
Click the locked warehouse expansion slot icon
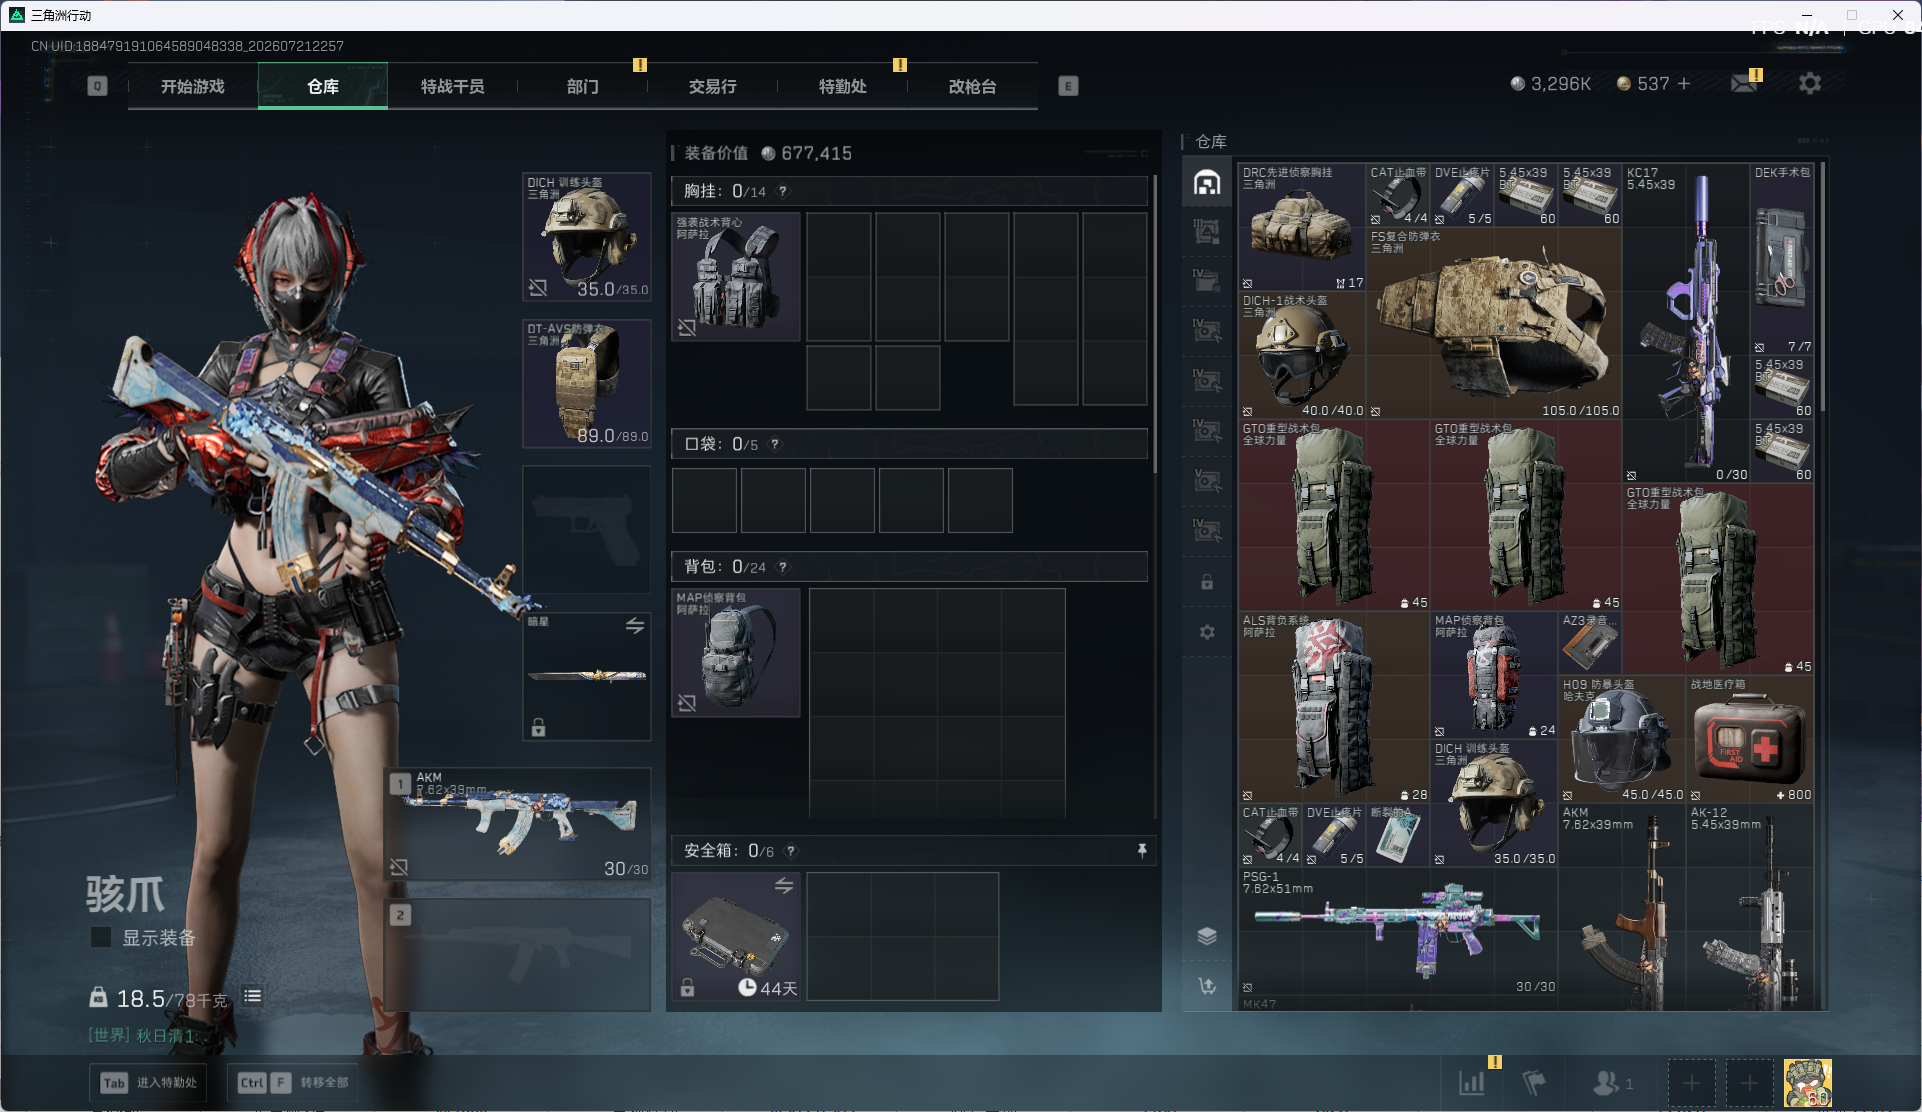(1207, 582)
